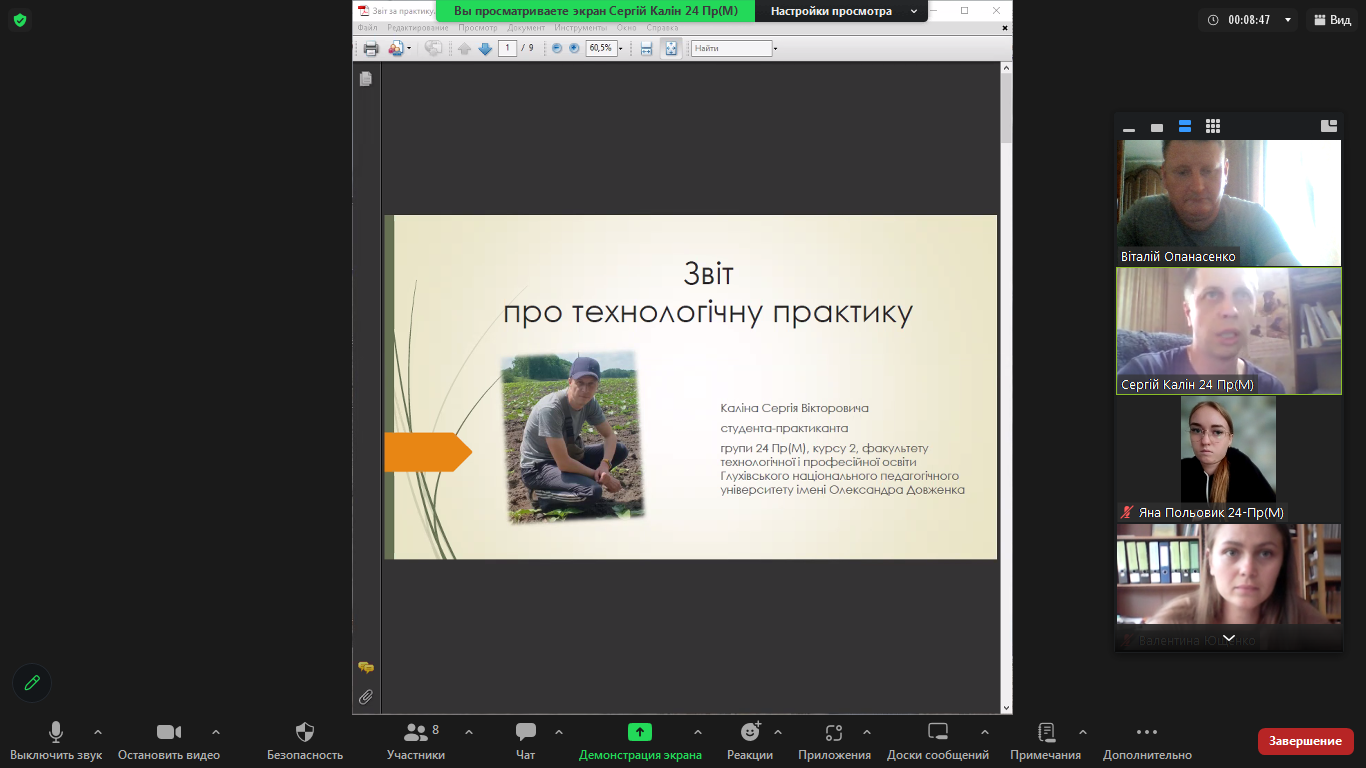This screenshot has height=768, width=1366.
Task: Open Дополнительно more options menu
Action: point(1147,741)
